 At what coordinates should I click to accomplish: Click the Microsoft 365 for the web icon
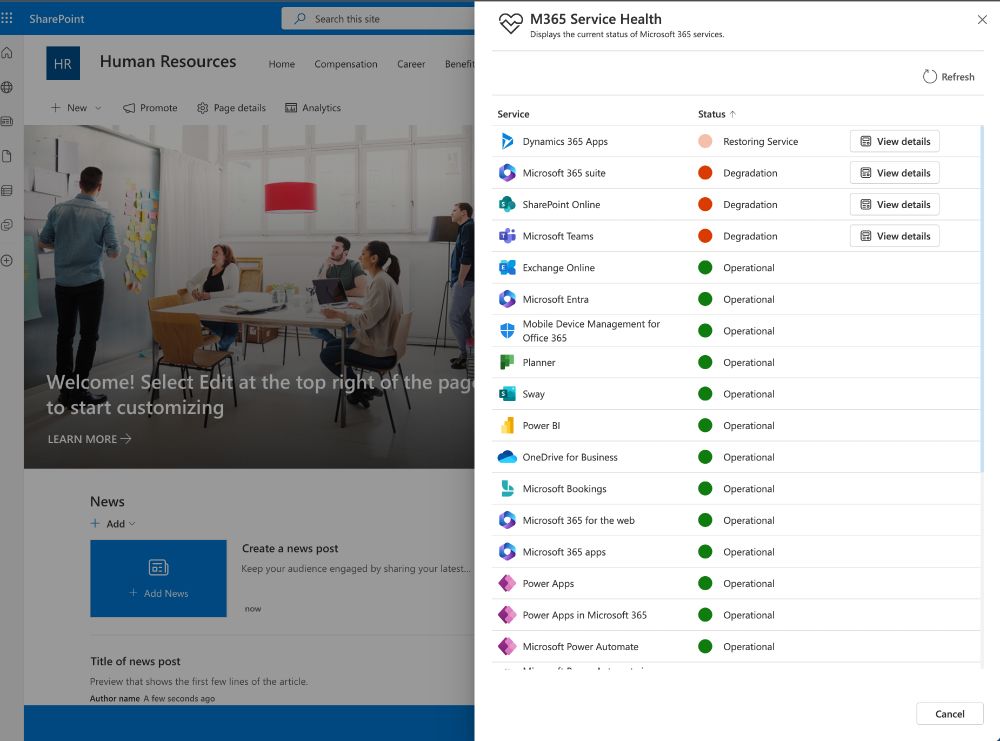pos(507,520)
